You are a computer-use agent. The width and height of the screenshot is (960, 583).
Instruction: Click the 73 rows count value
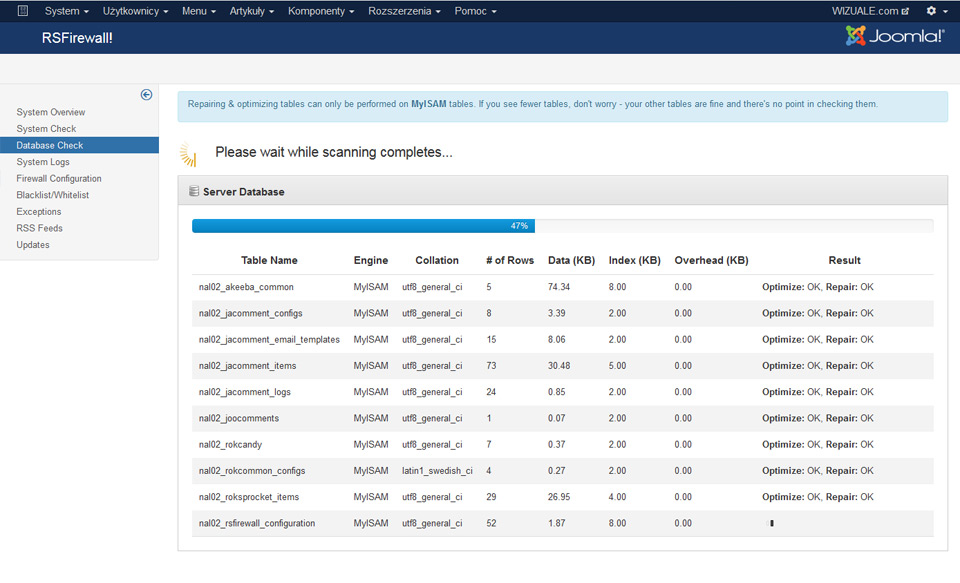[x=491, y=366]
